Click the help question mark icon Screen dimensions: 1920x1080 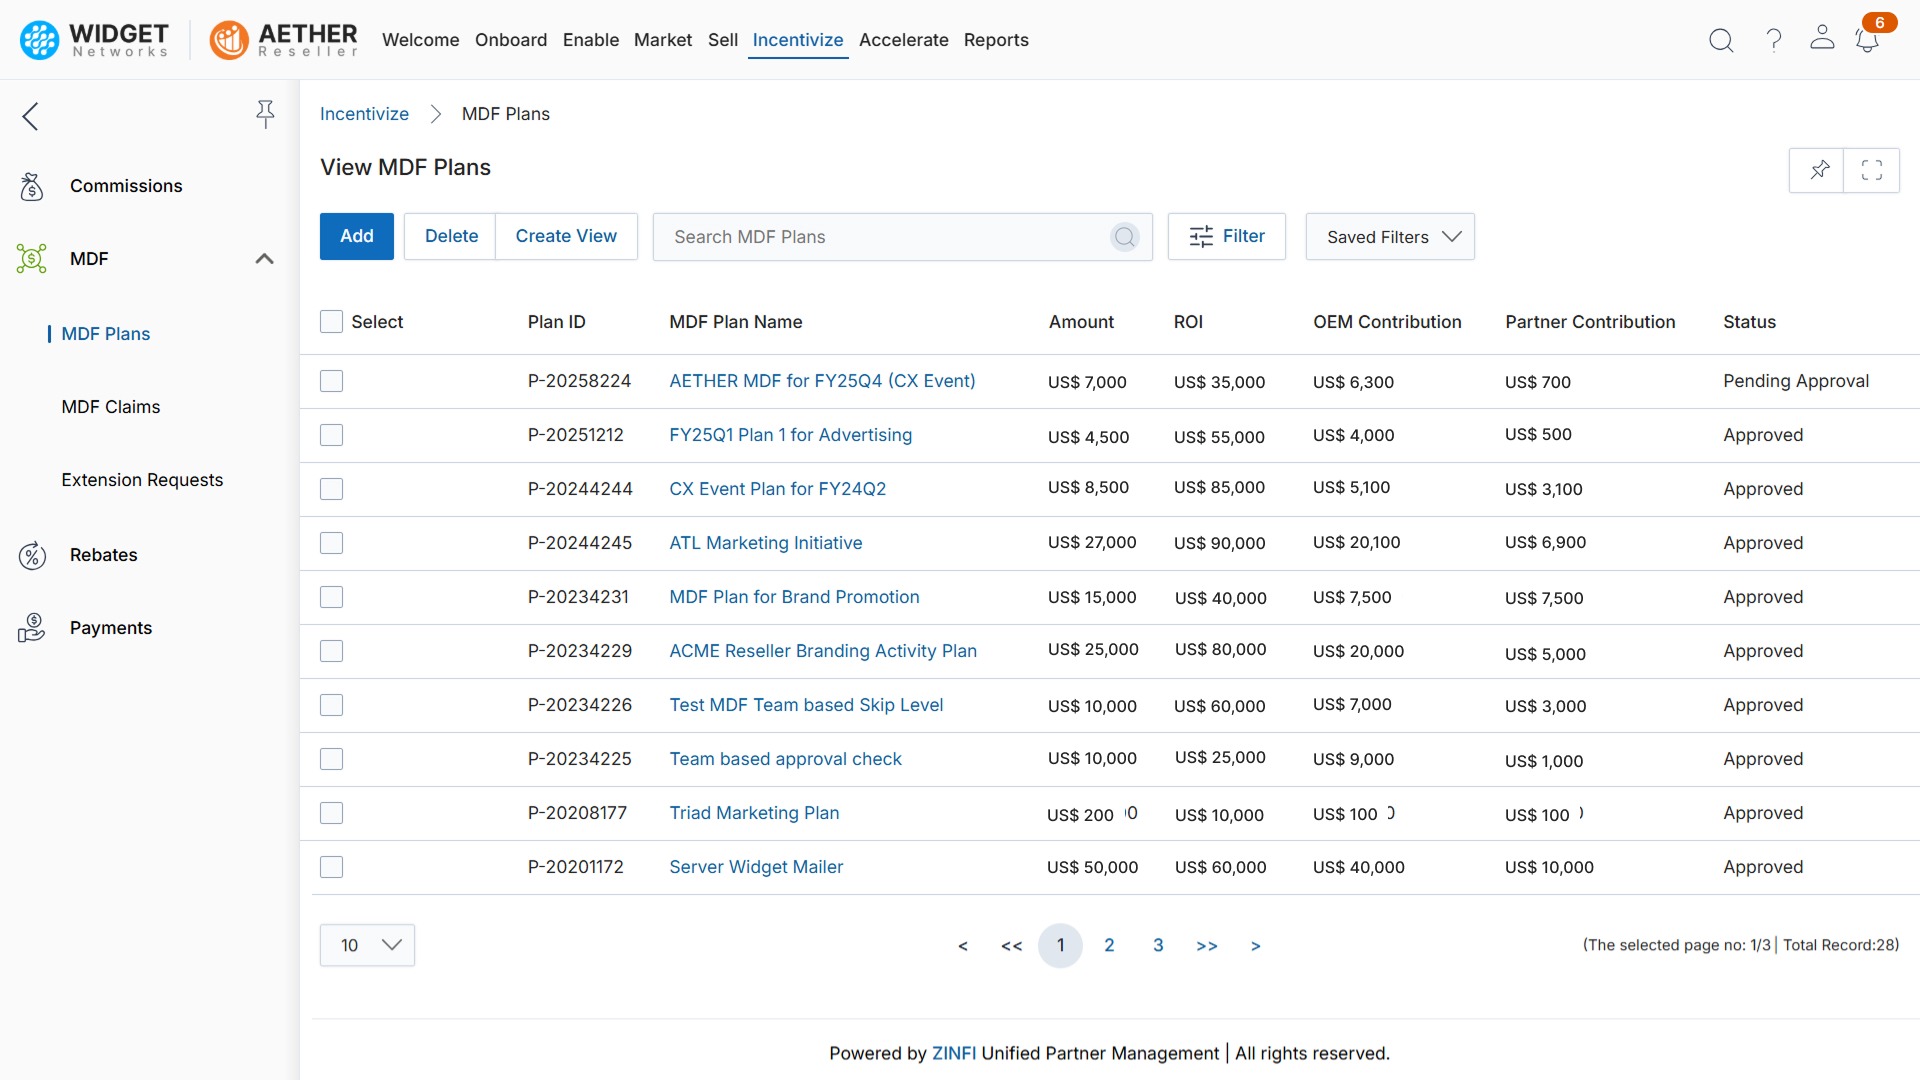pyautogui.click(x=1773, y=40)
